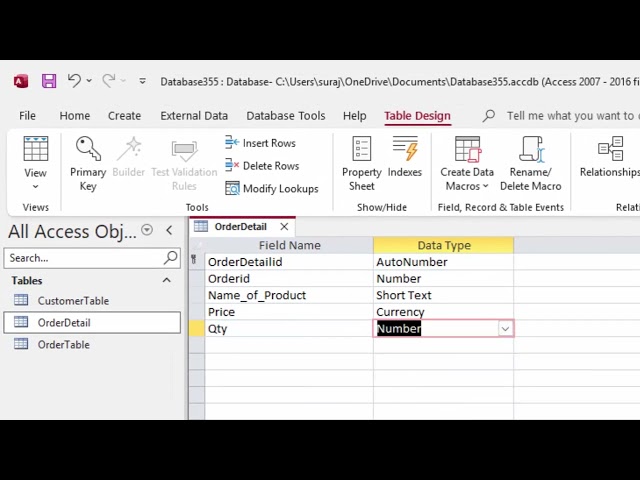Open the Undo history dropdown arrow
Image resolution: width=640 pixels, height=480 pixels.
(89, 81)
